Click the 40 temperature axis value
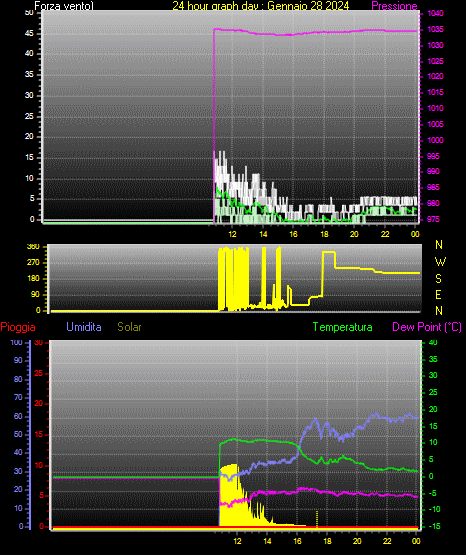Screen dimensions: 466x555 (x=433, y=342)
